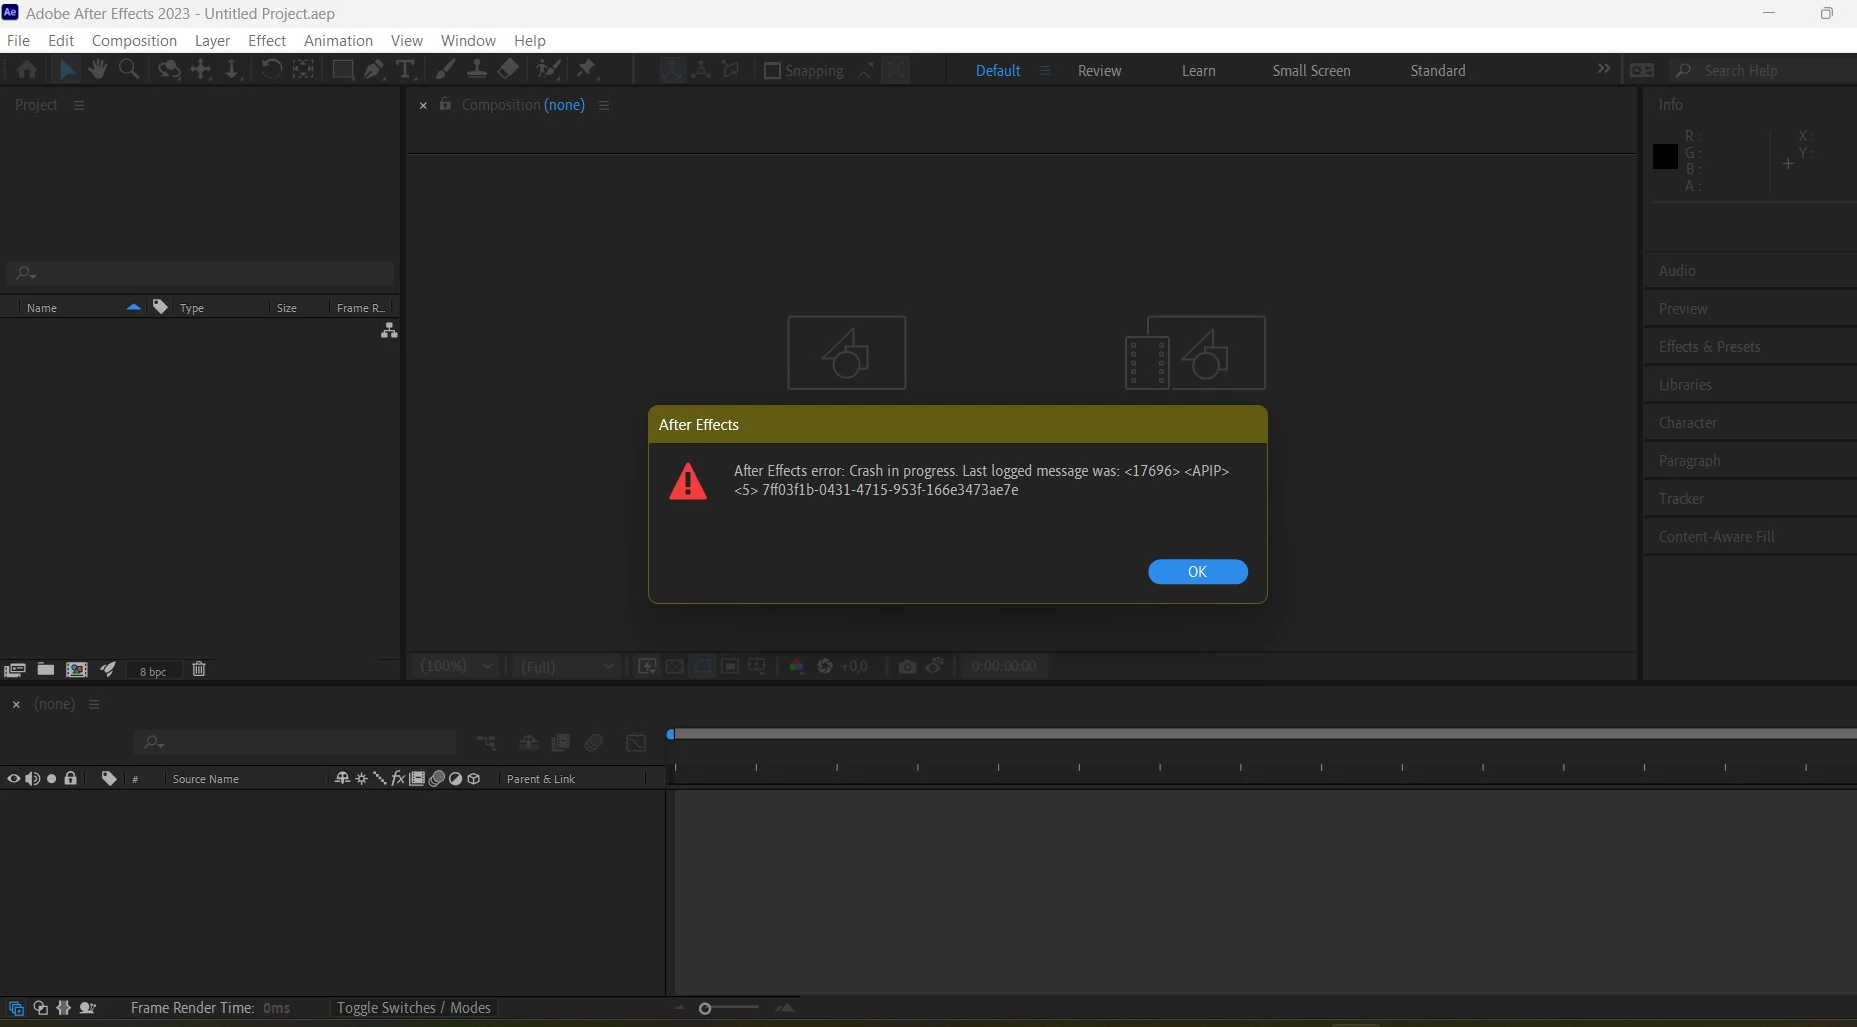
Task: Toggle the transparency grid
Action: click(675, 666)
